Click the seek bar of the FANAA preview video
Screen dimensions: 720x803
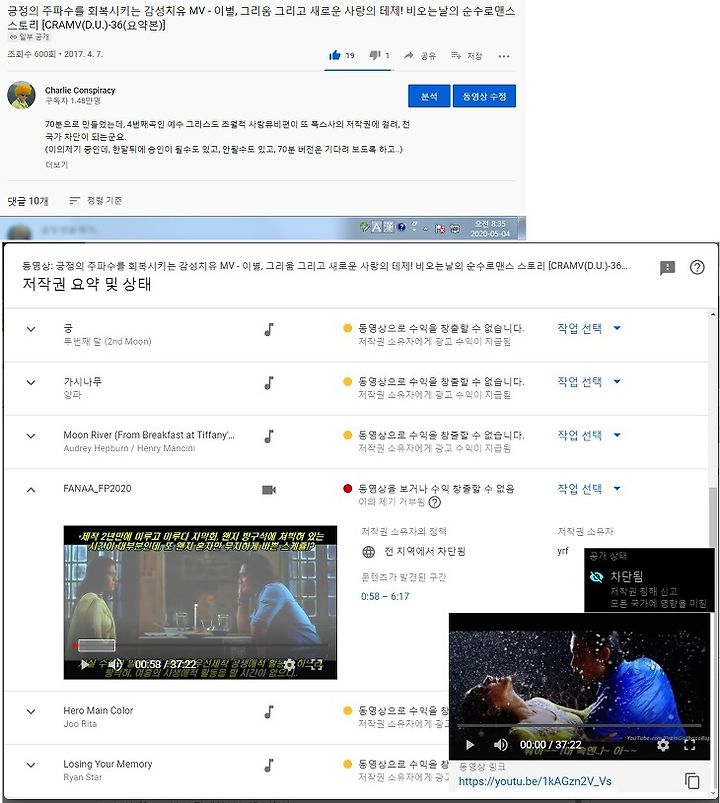(x=200, y=645)
